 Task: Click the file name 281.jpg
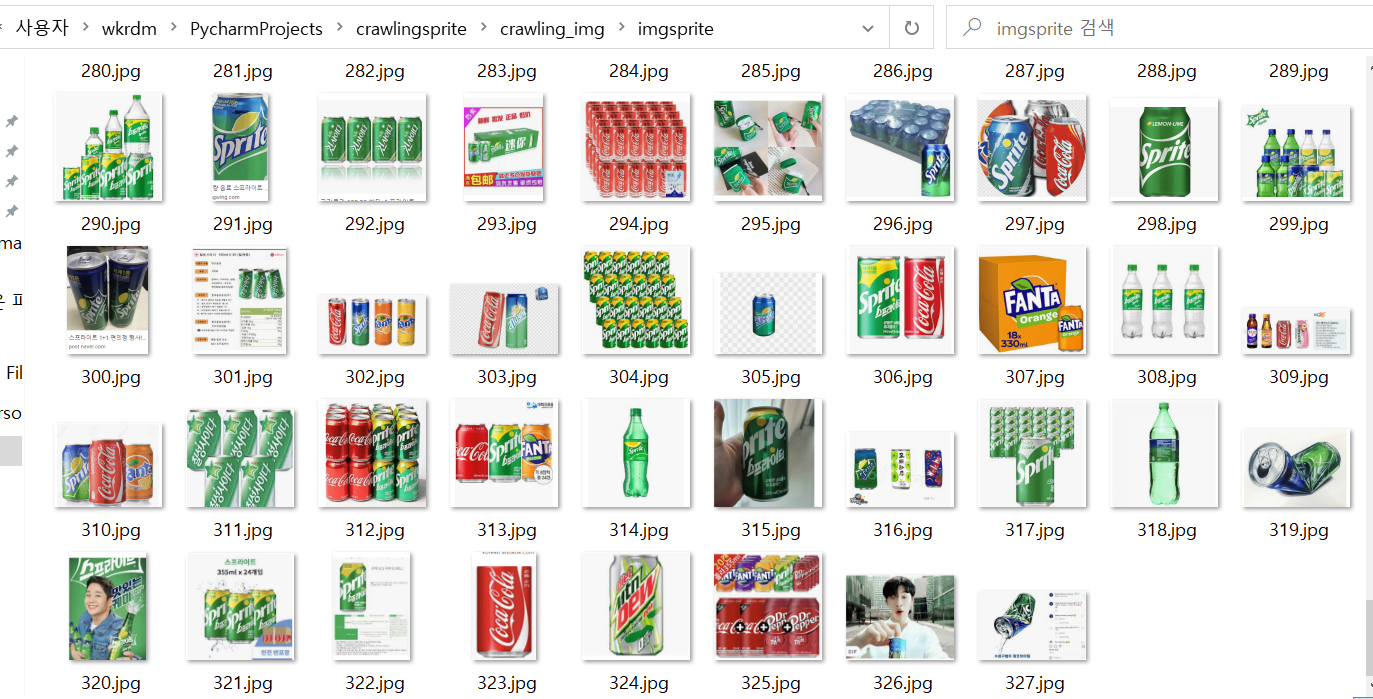[243, 72]
